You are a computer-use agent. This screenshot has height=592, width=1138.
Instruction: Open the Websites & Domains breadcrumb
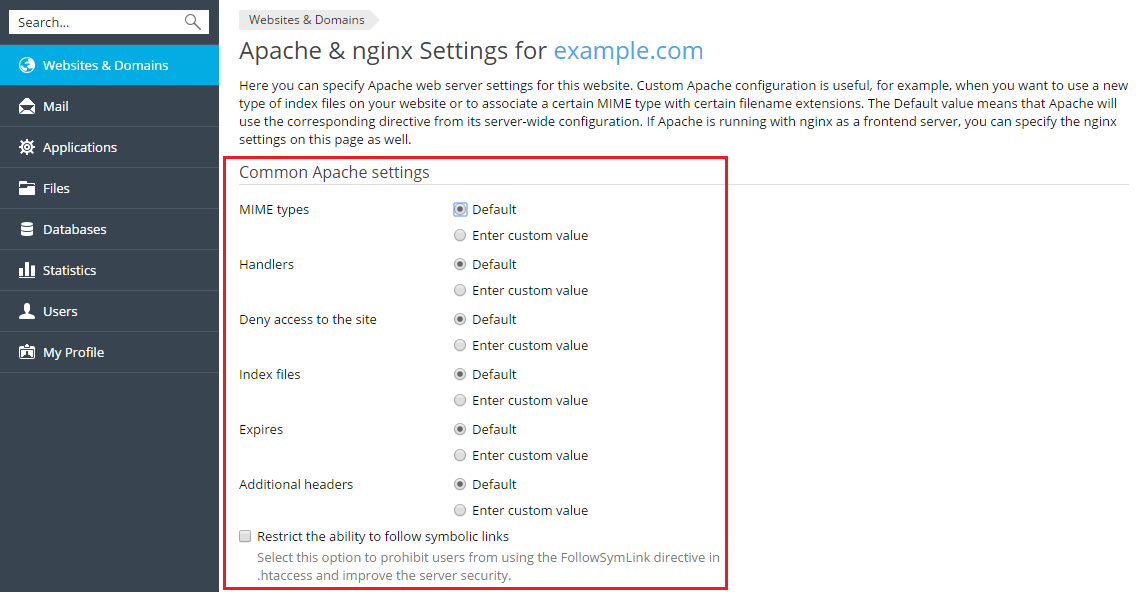pyautogui.click(x=306, y=20)
